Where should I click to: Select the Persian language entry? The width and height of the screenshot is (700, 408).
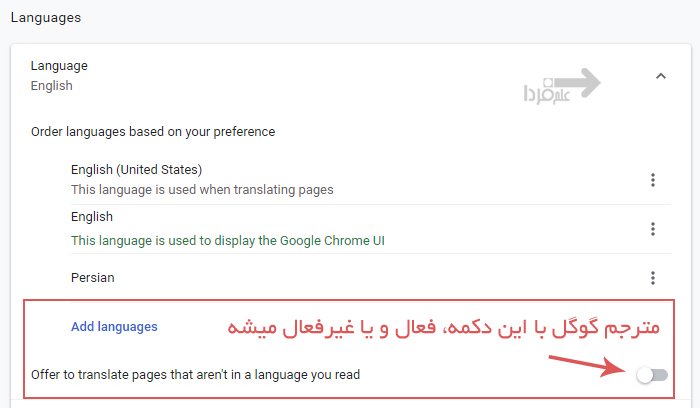coord(92,277)
